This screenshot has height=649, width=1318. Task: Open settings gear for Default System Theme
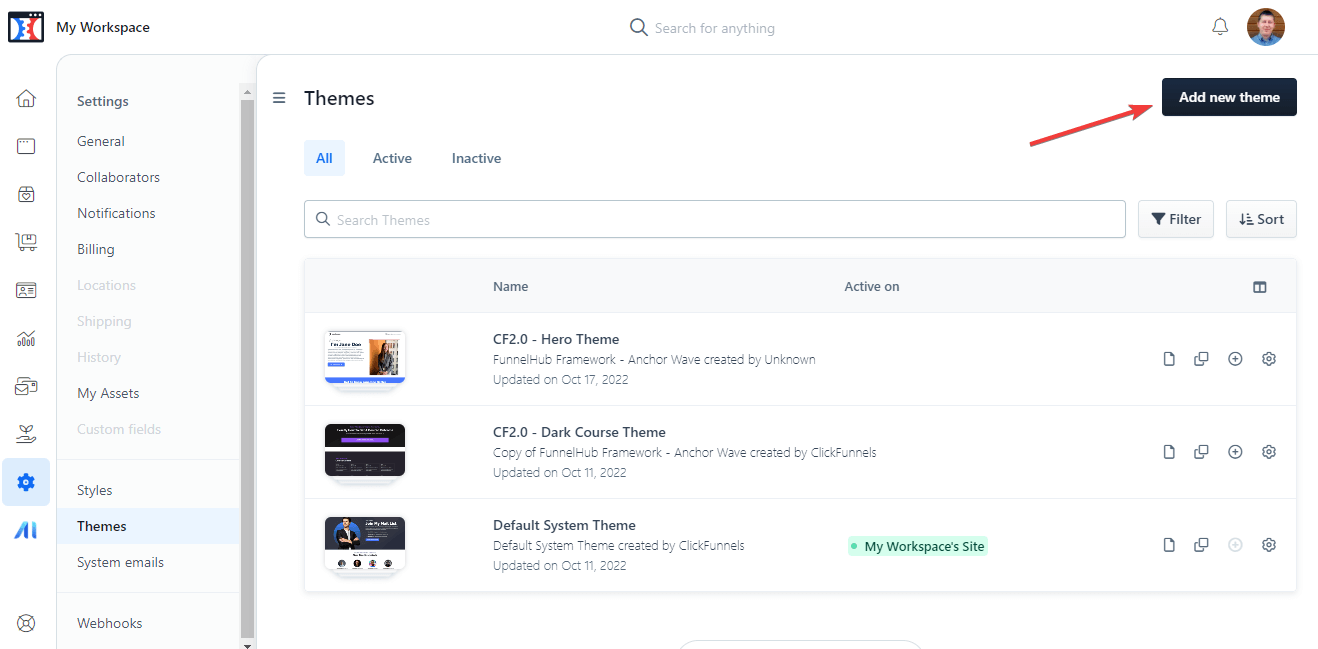(x=1268, y=544)
